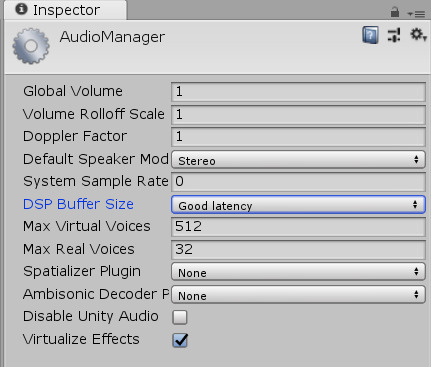Select the Inspector tab

point(65,10)
